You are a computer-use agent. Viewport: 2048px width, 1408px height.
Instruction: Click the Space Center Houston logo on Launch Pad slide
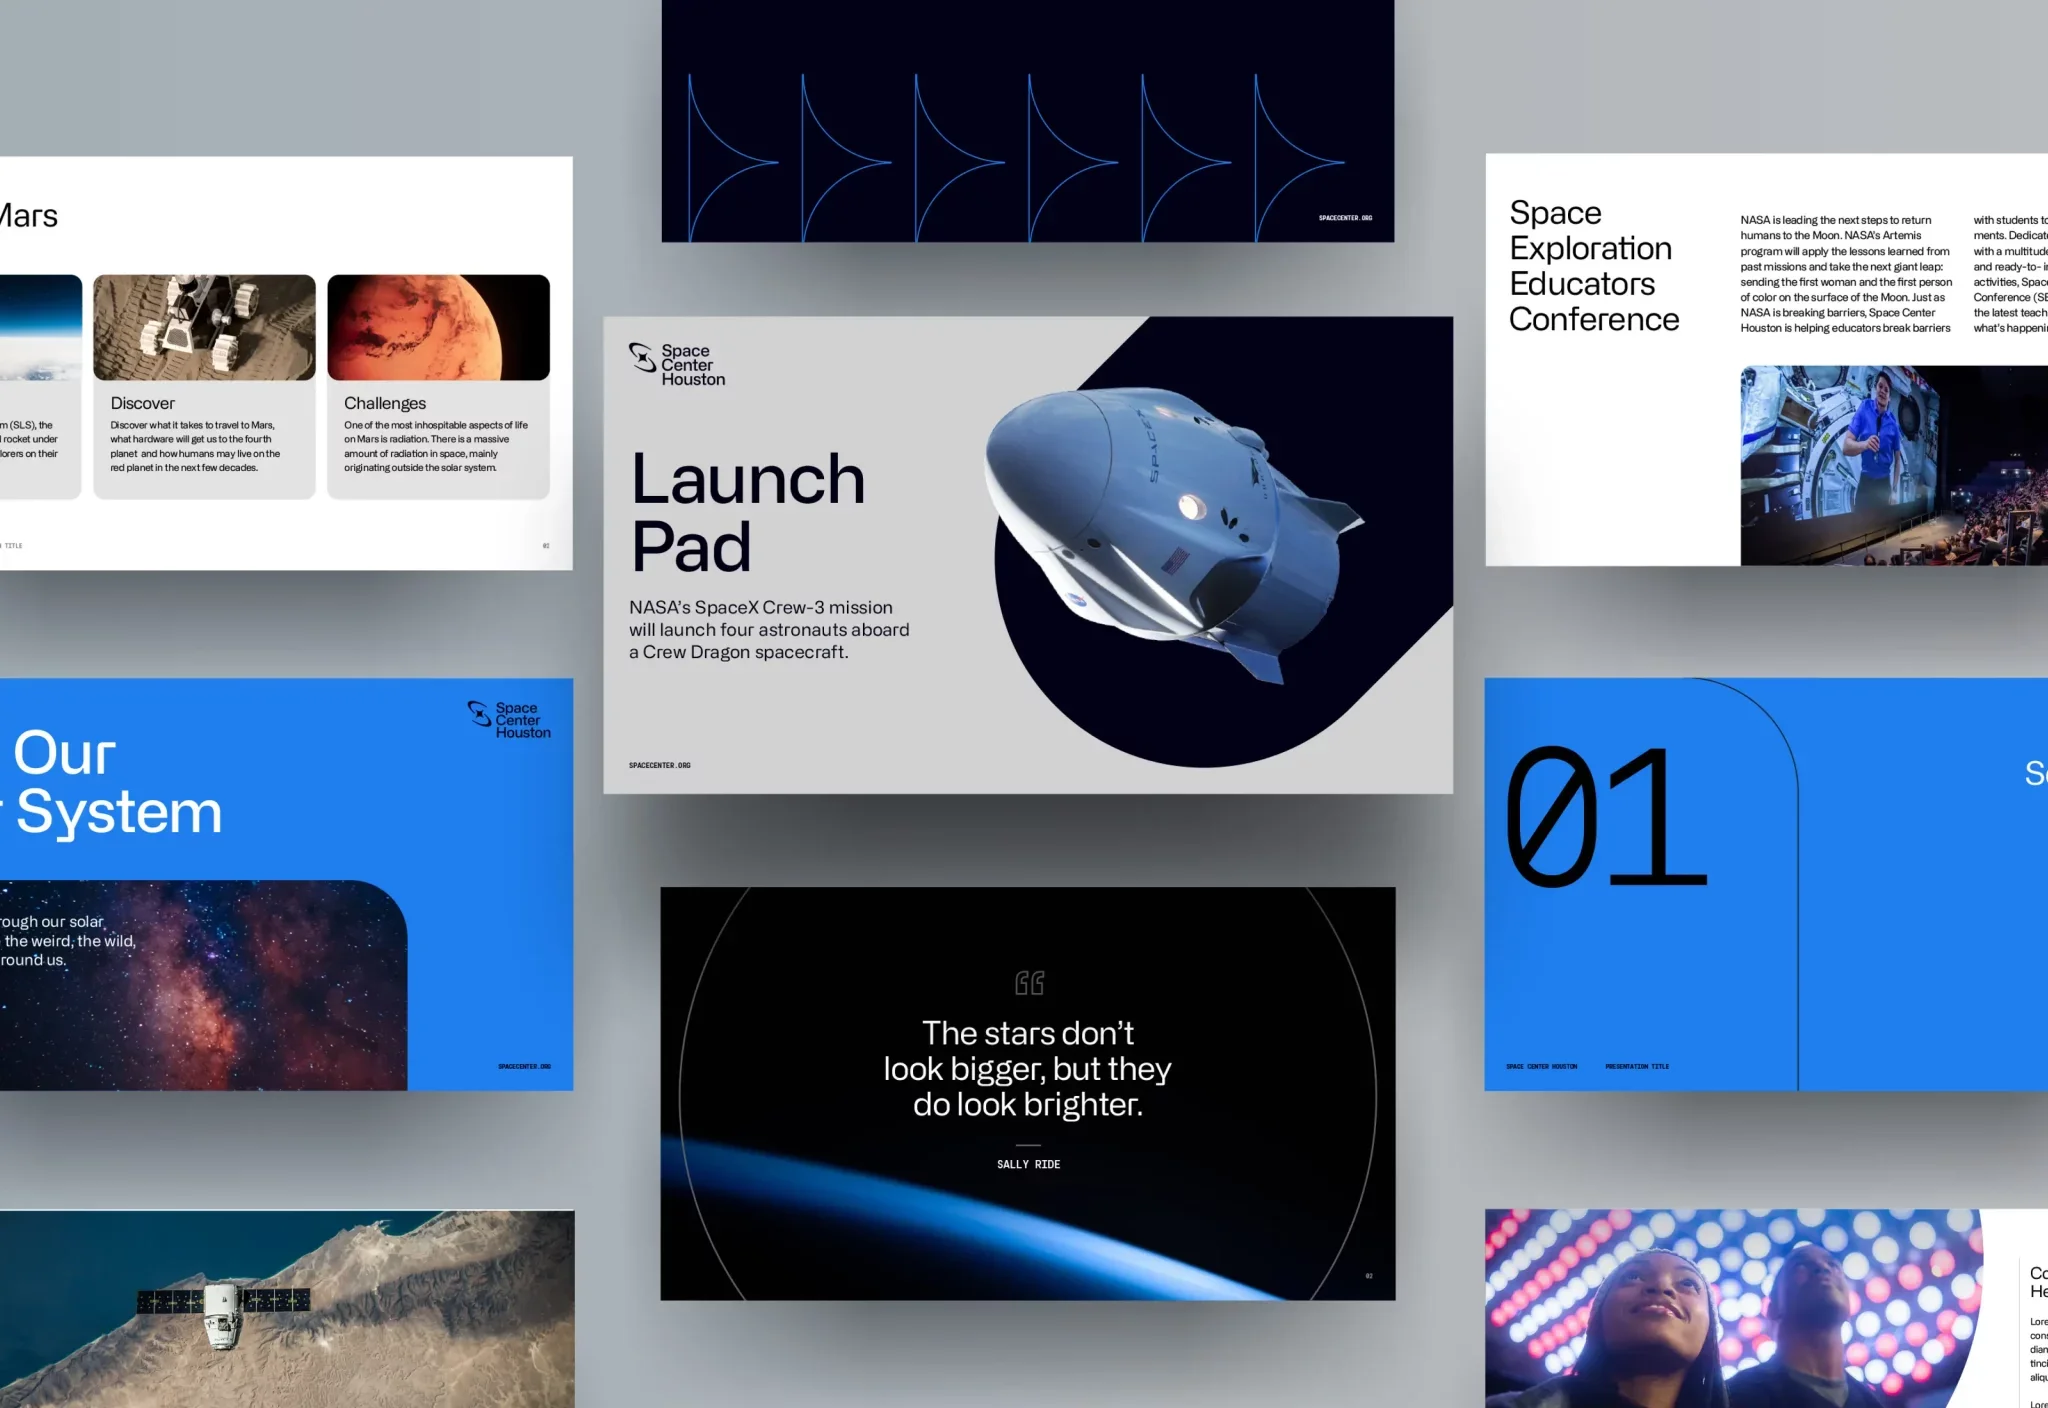click(677, 365)
